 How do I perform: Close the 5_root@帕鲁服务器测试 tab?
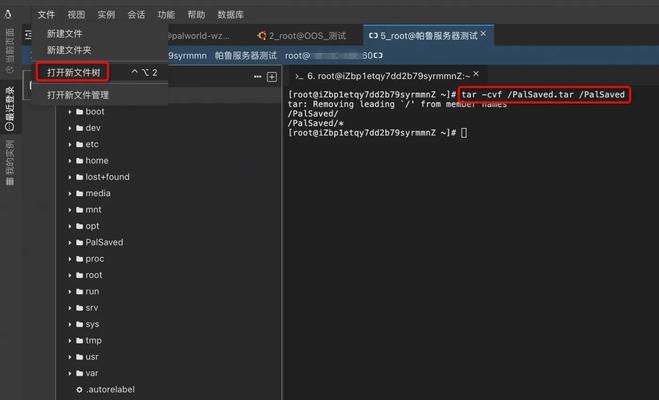point(483,34)
